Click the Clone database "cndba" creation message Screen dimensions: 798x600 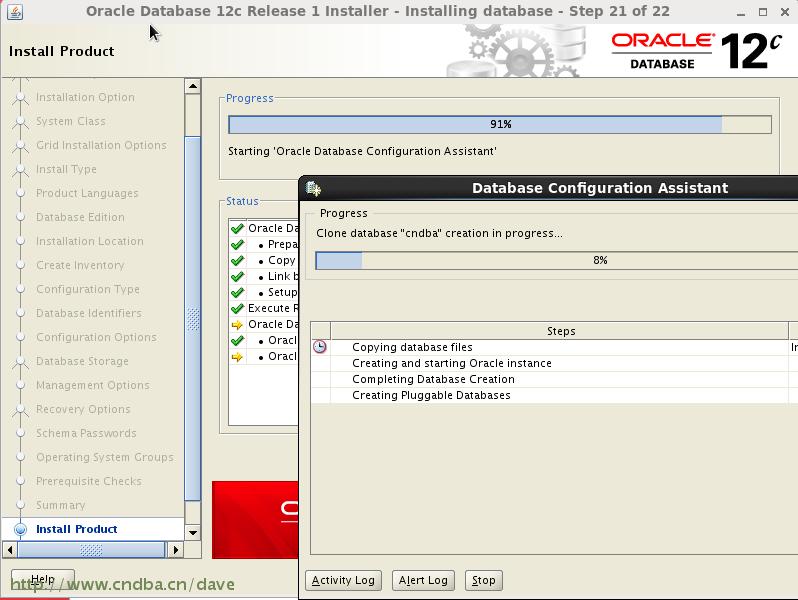(439, 234)
